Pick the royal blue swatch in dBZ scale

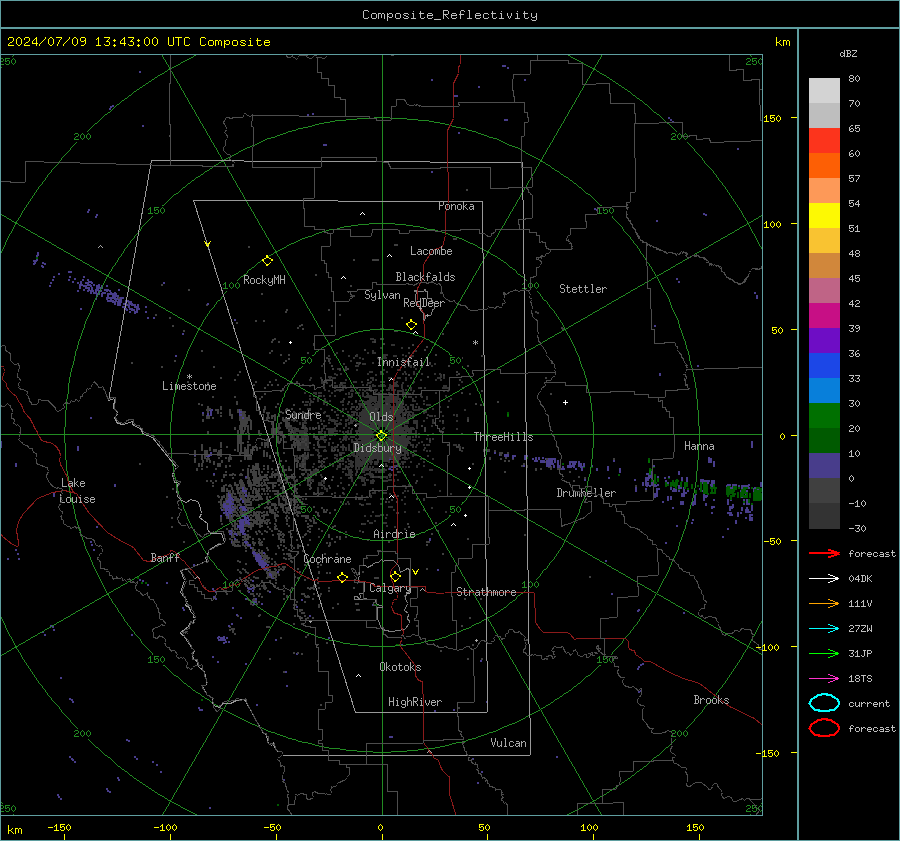(824, 365)
